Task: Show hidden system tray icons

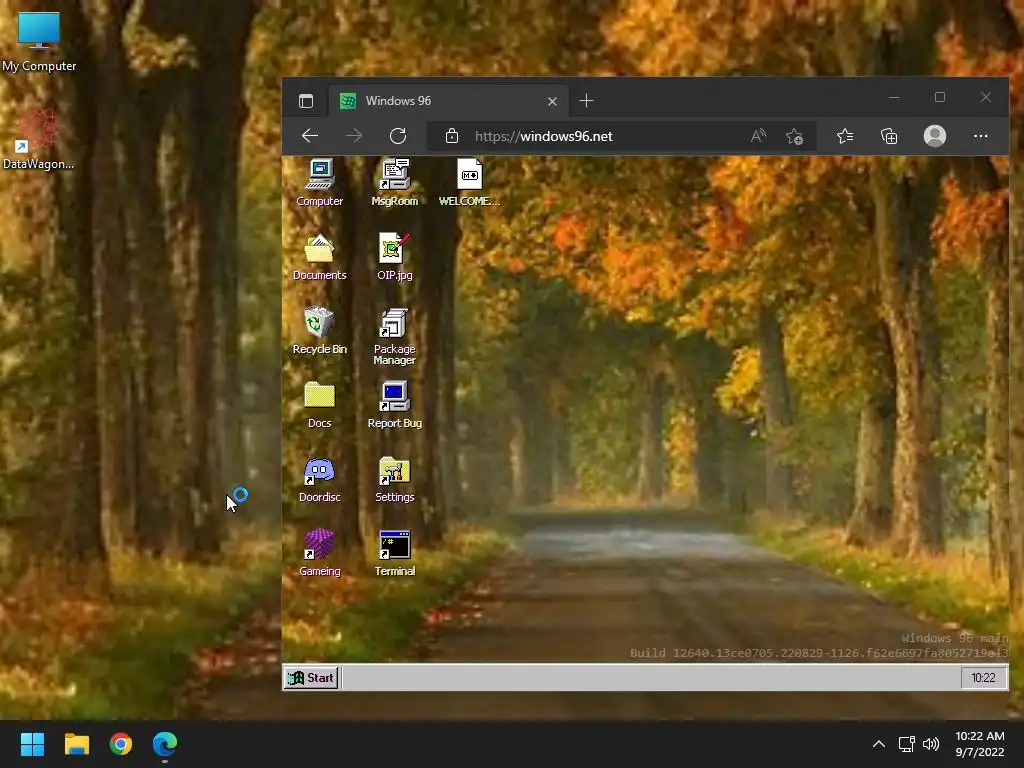Action: pyautogui.click(x=878, y=744)
